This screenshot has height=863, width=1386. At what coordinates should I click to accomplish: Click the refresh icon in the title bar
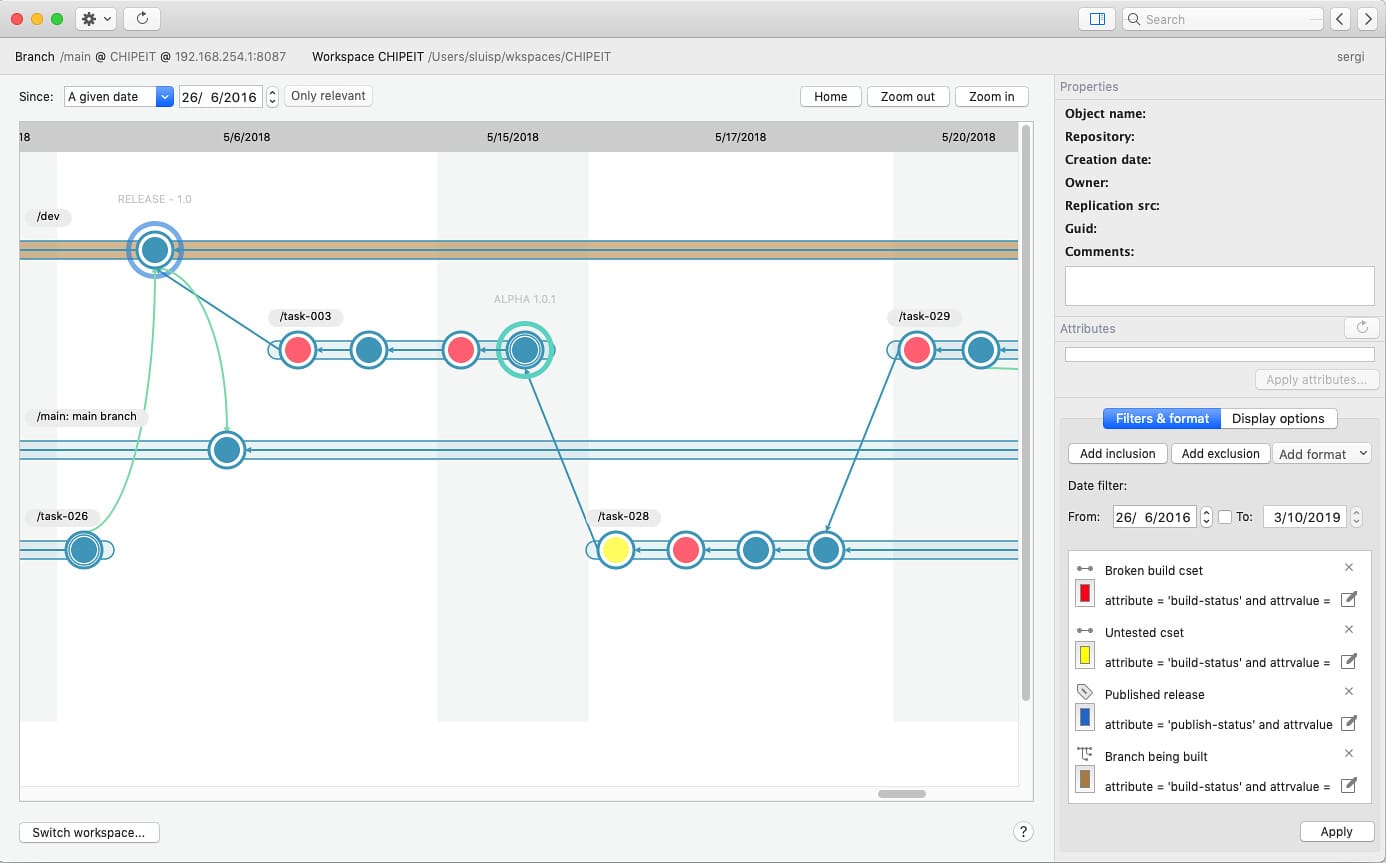pos(142,19)
